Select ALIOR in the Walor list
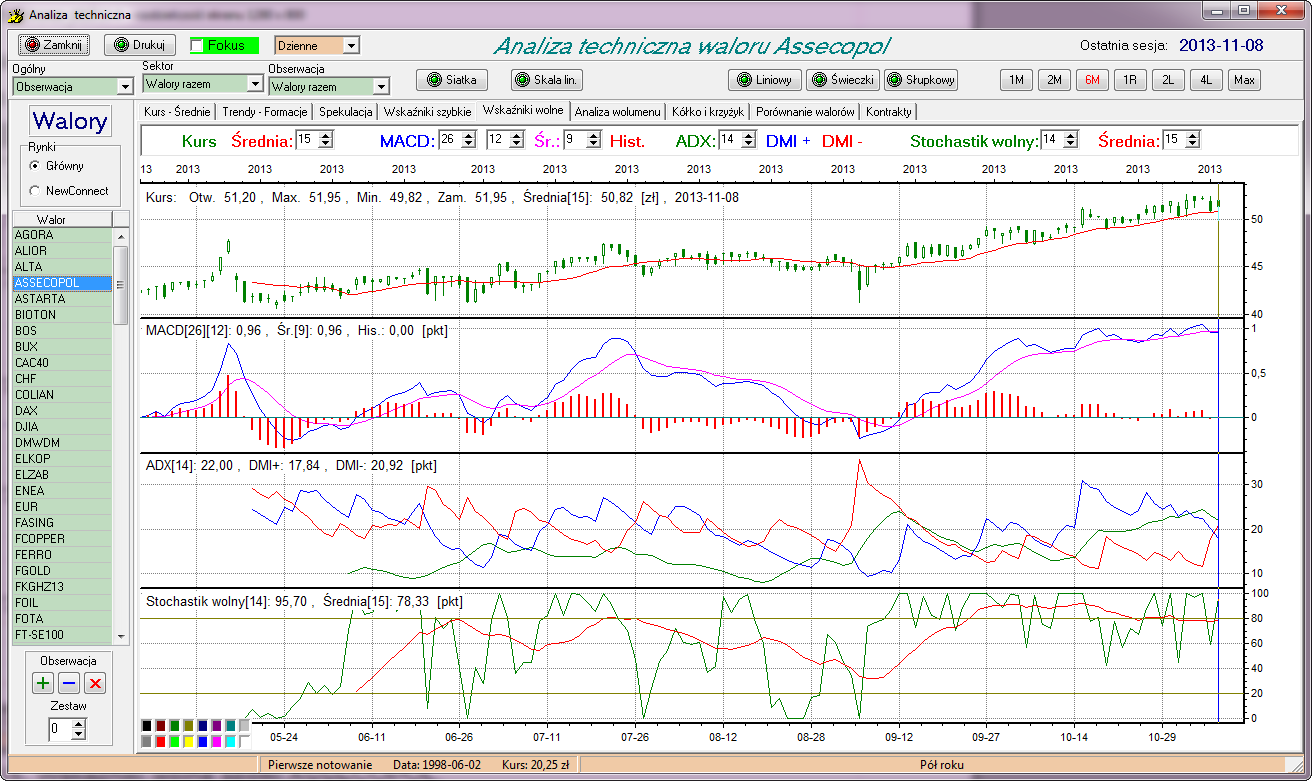 click(x=62, y=251)
